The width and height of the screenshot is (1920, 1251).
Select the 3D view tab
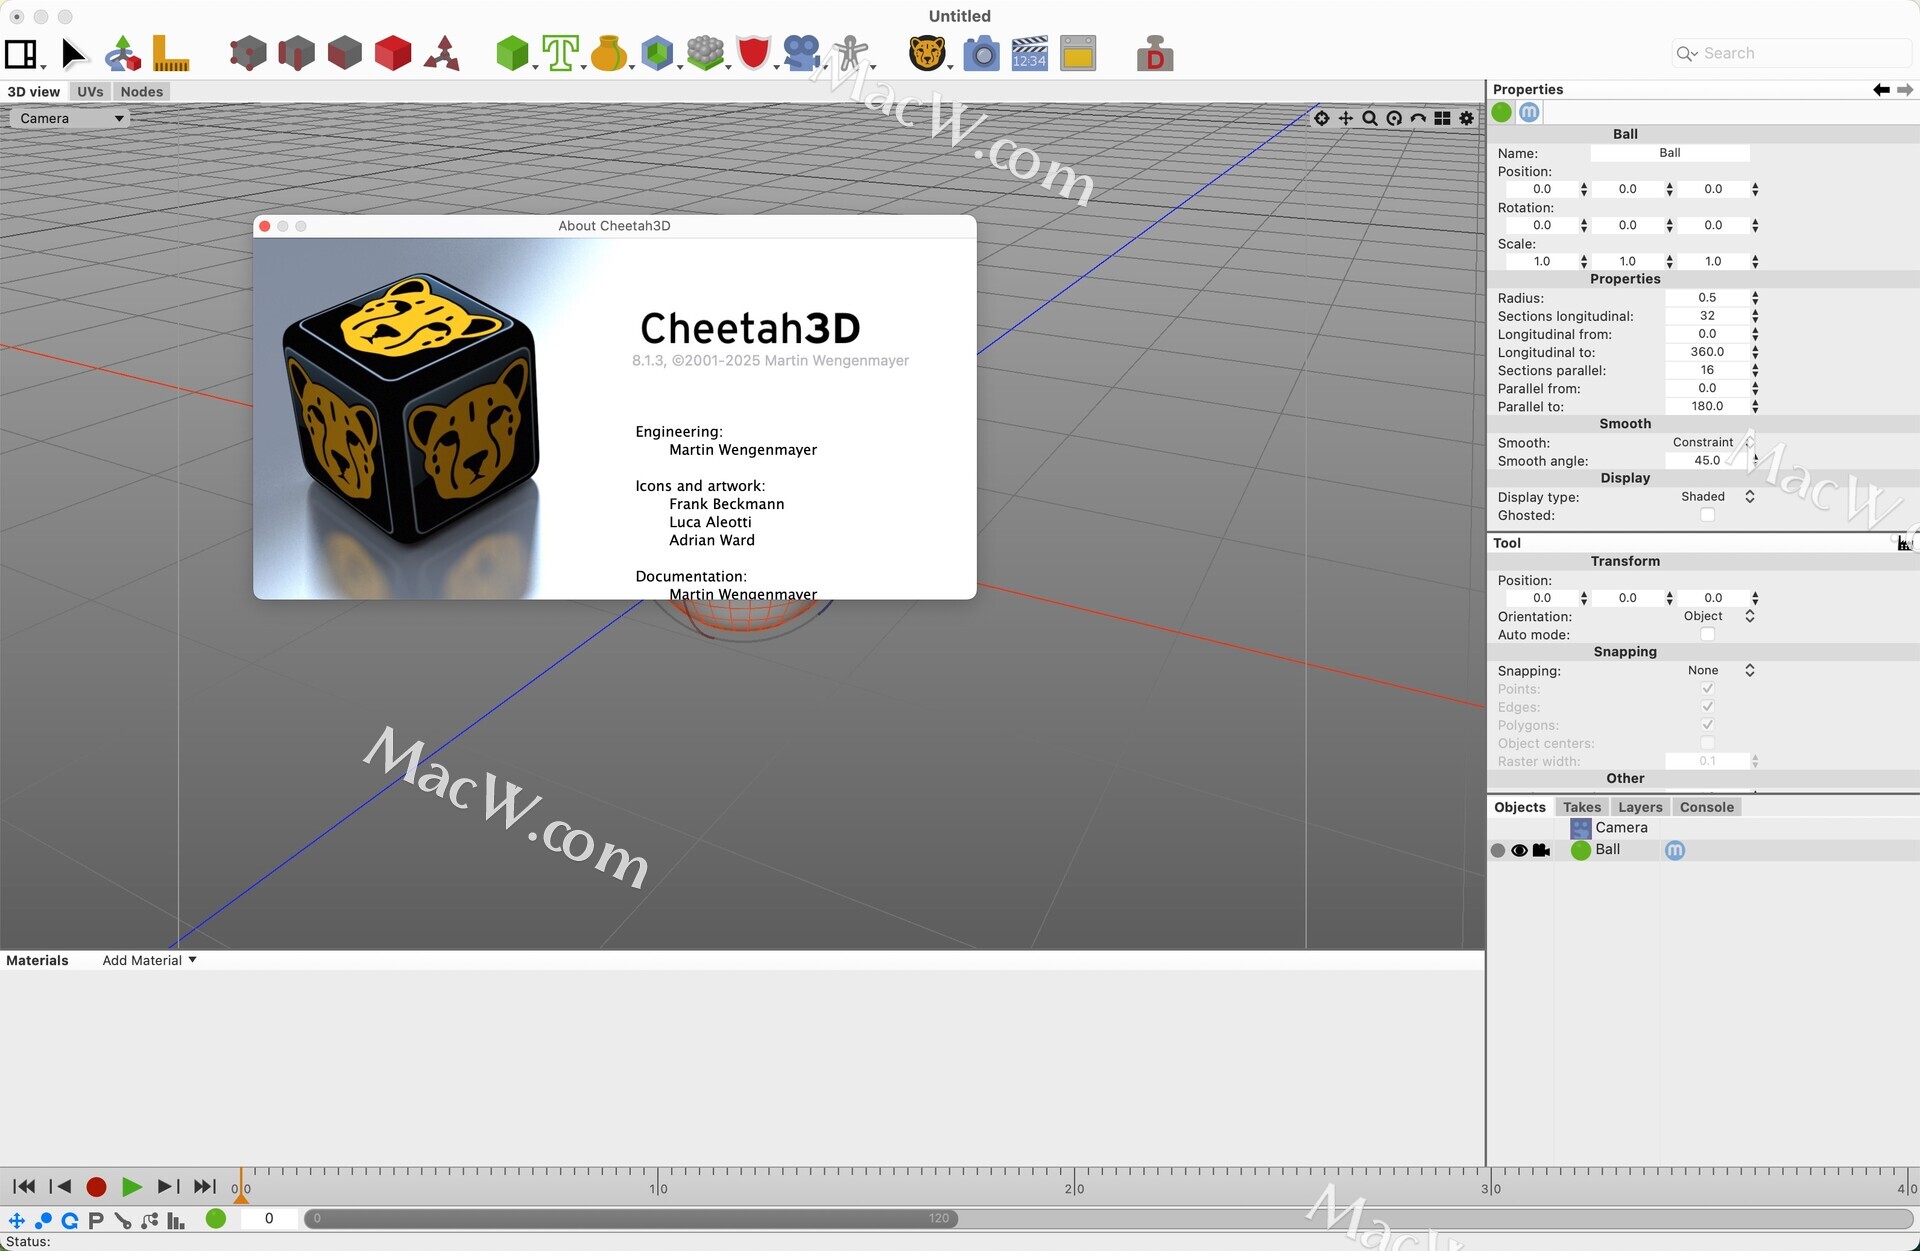34,91
